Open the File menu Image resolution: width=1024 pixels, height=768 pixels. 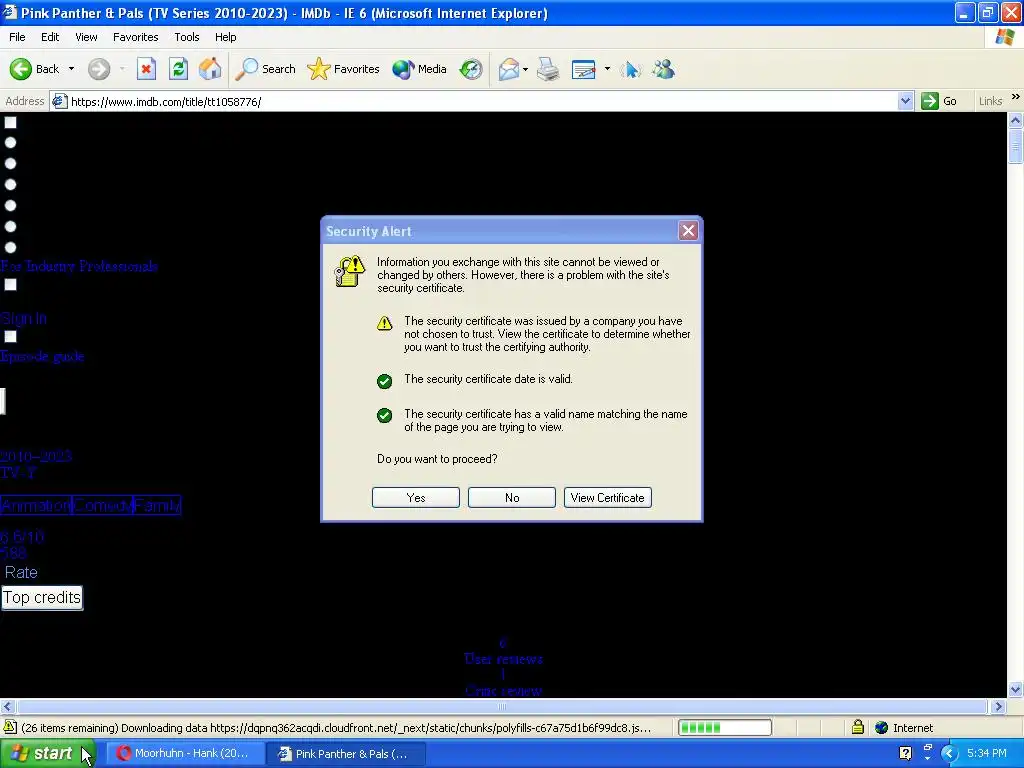pyautogui.click(x=17, y=37)
